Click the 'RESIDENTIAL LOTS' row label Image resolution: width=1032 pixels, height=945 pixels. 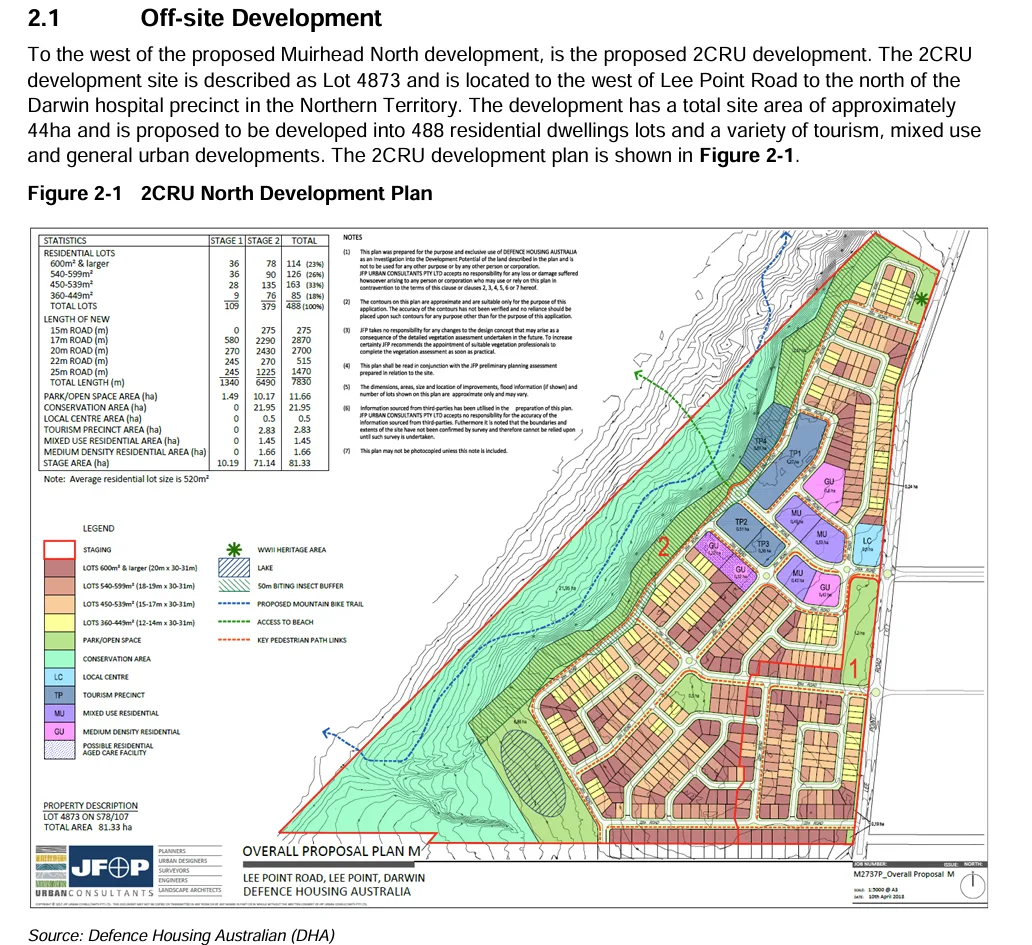[79, 253]
